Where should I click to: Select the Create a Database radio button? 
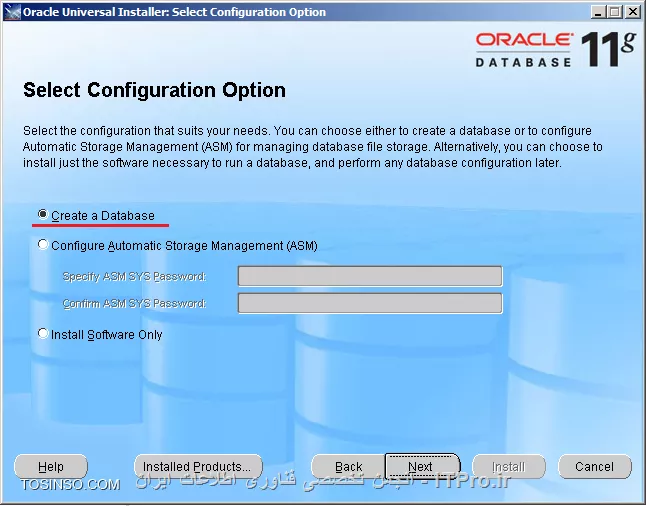click(x=43, y=214)
